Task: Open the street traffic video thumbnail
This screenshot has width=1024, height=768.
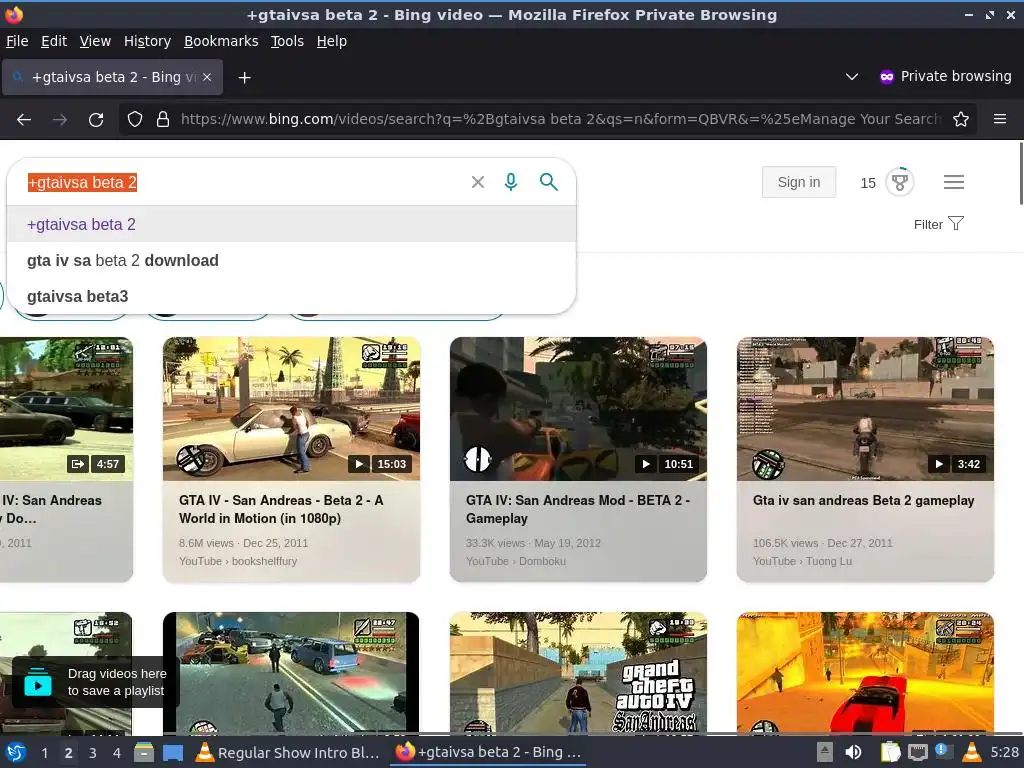Action: (291, 673)
